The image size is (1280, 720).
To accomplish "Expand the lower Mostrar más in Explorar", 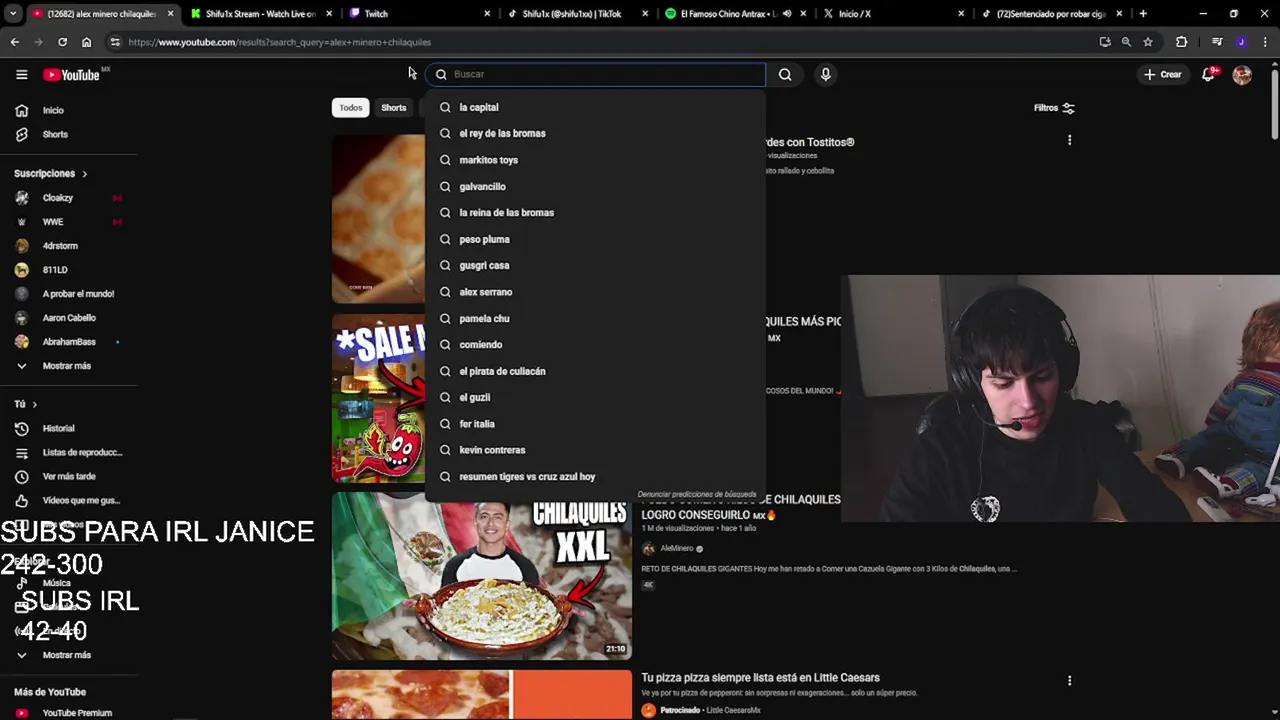I will (67, 655).
